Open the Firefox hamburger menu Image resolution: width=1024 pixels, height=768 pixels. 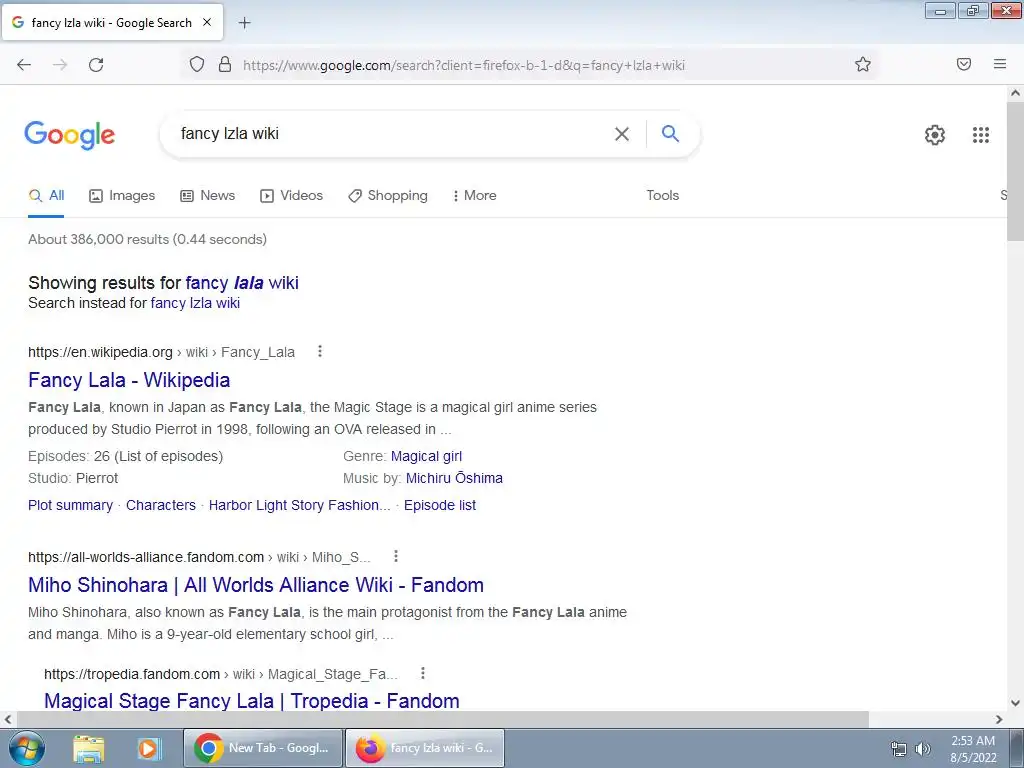click(1000, 64)
